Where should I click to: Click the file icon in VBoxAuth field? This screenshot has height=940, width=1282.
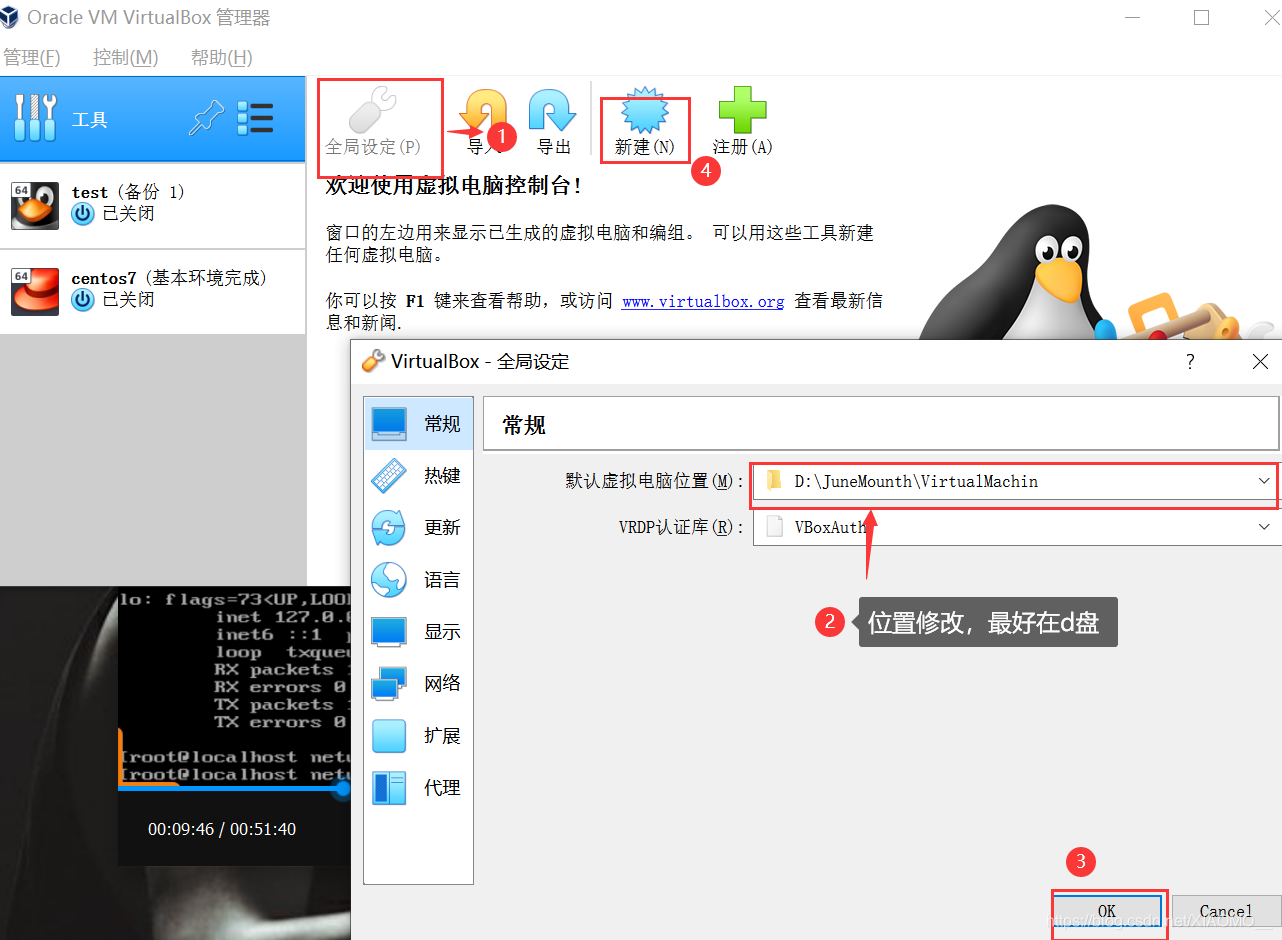[773, 527]
